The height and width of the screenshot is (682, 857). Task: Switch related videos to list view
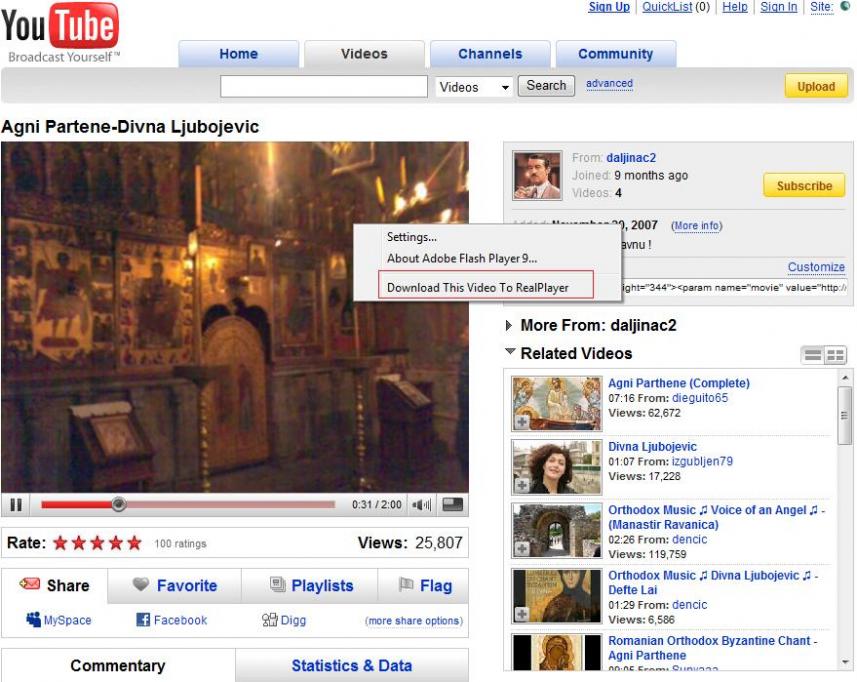[813, 355]
